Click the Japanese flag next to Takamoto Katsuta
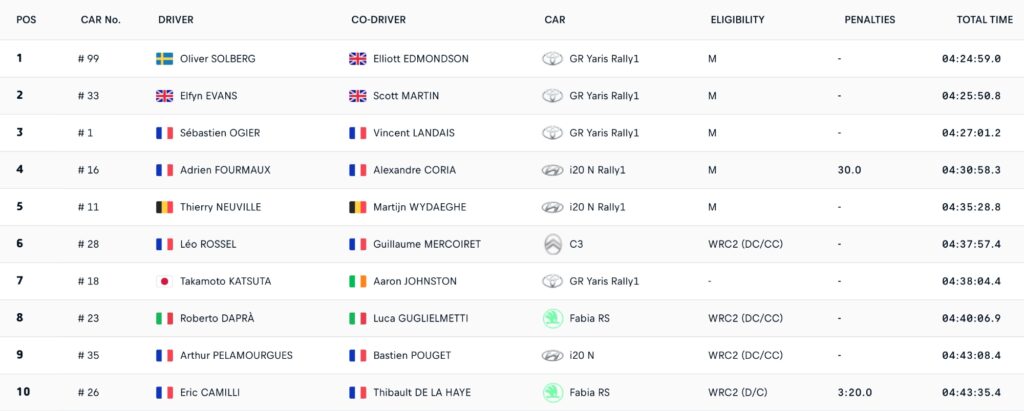The height and width of the screenshot is (411, 1024). (x=165, y=281)
